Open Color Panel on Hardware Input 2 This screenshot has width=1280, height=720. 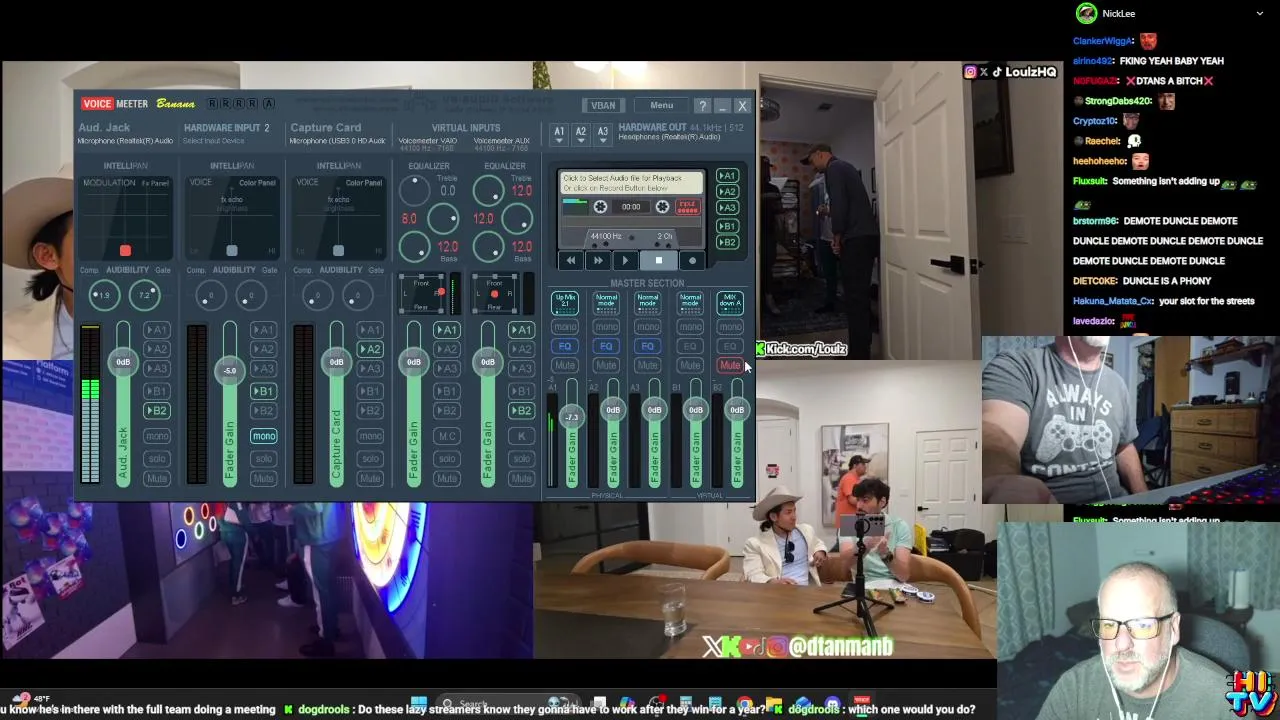click(257, 183)
